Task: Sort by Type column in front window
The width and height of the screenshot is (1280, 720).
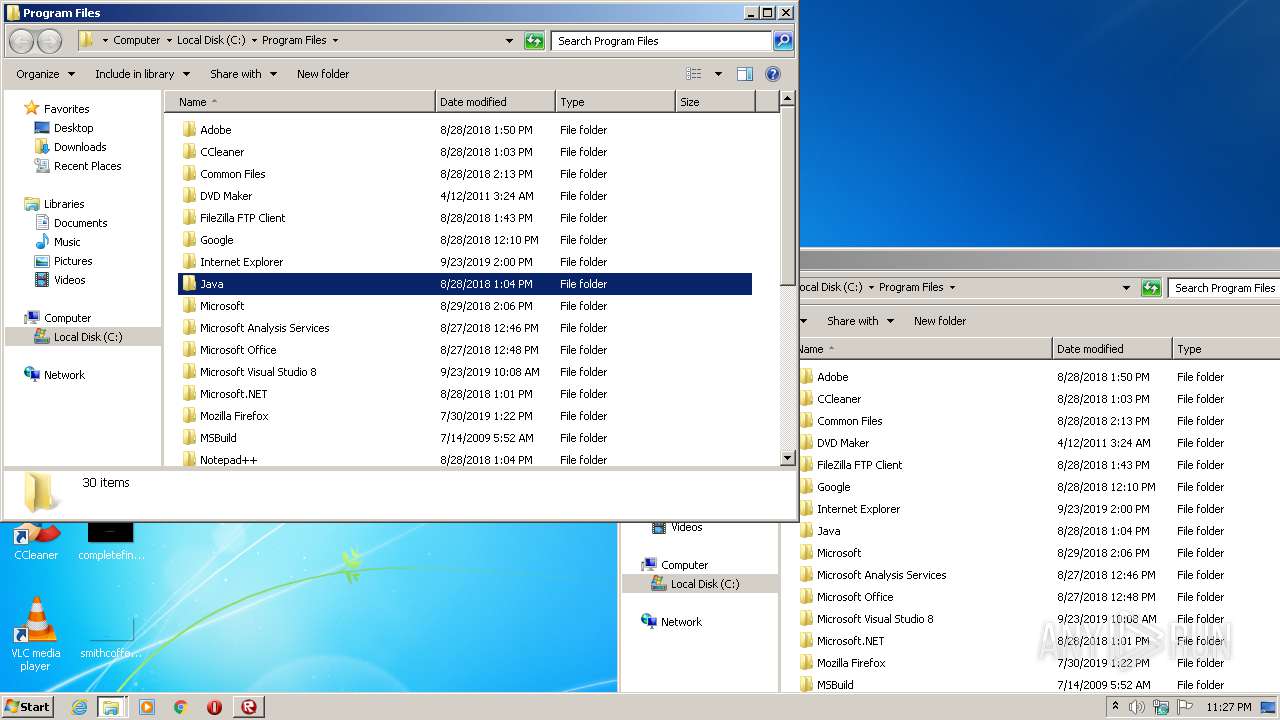Action: coord(615,102)
